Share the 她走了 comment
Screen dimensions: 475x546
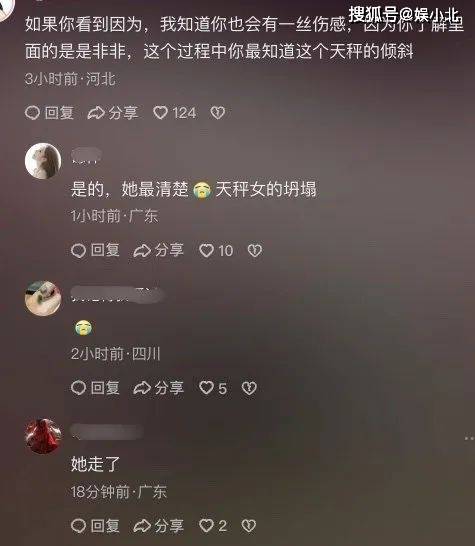coord(158,525)
